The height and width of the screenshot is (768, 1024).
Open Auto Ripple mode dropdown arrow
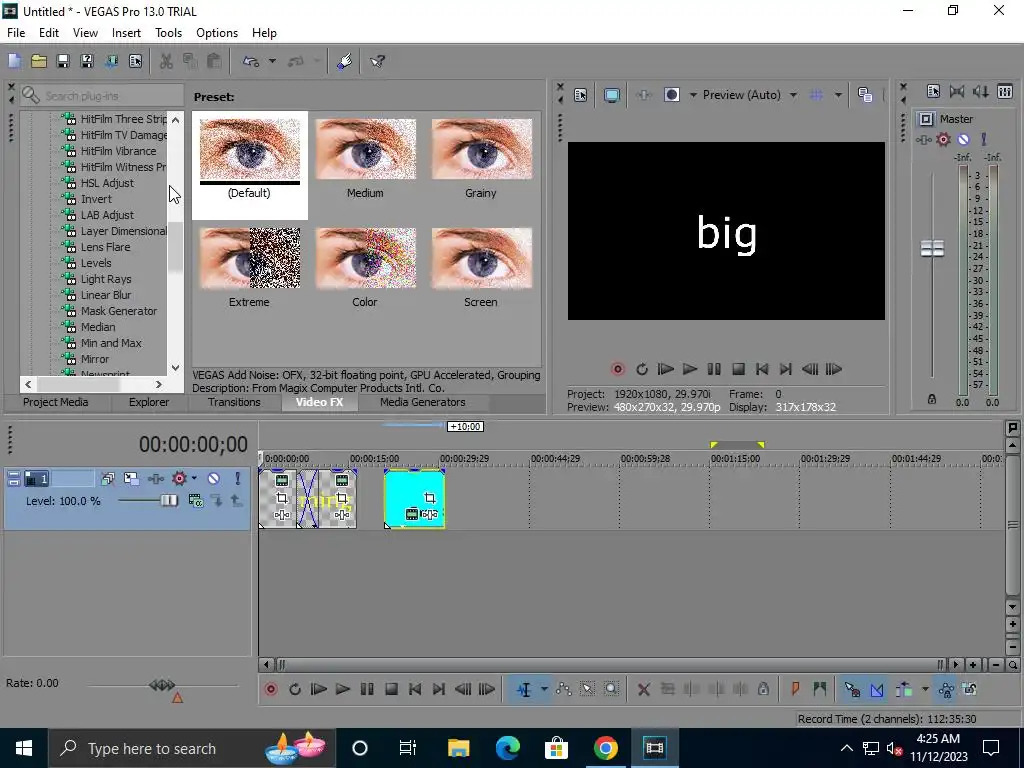[925, 689]
